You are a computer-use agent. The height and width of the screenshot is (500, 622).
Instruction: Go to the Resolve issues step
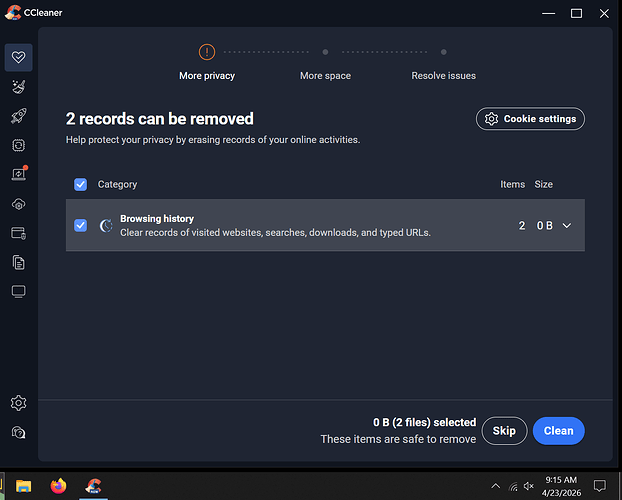point(443,76)
